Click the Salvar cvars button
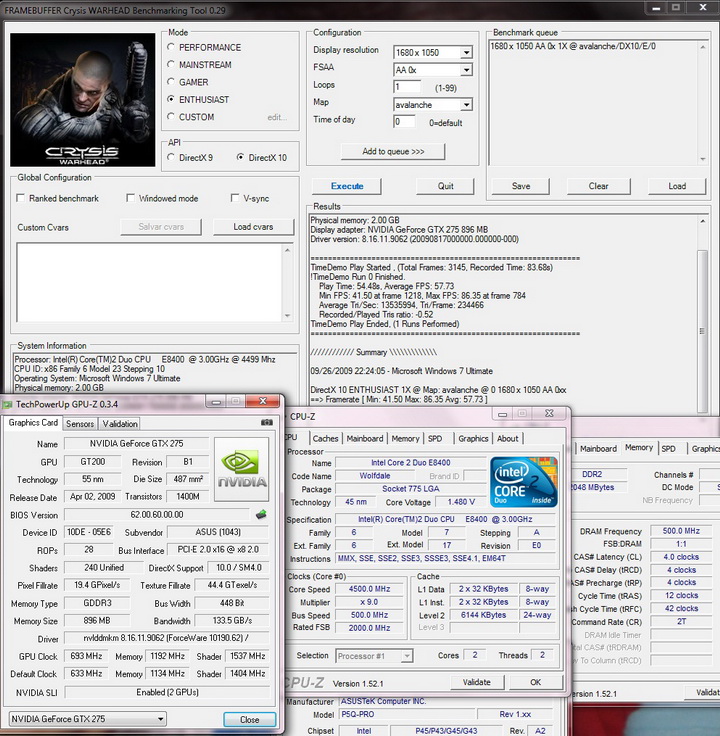 point(161,227)
